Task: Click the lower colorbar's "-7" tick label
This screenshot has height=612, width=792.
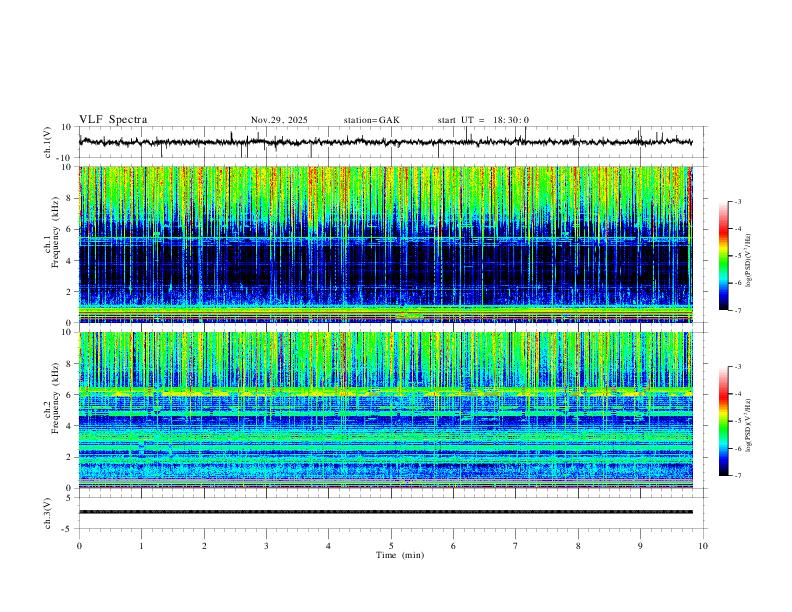Action: (737, 476)
